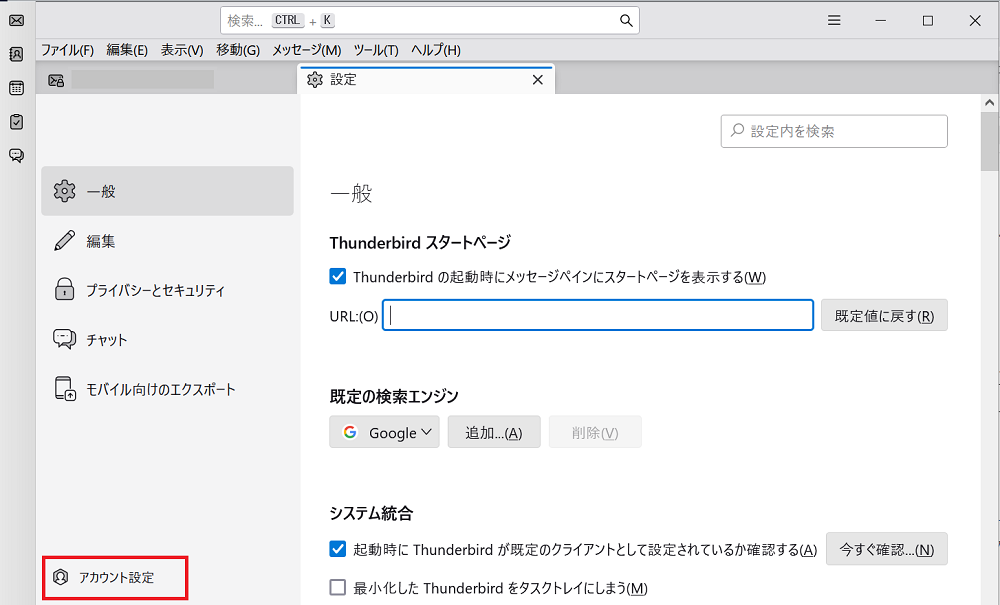This screenshot has width=1000, height=605.
Task: Enable minimize Thunderbird to tray checkbox
Action: tap(338, 588)
